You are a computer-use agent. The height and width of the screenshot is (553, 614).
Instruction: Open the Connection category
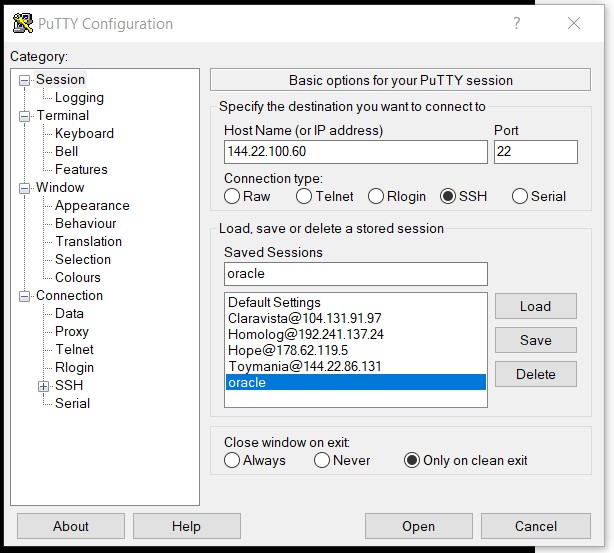point(69,296)
